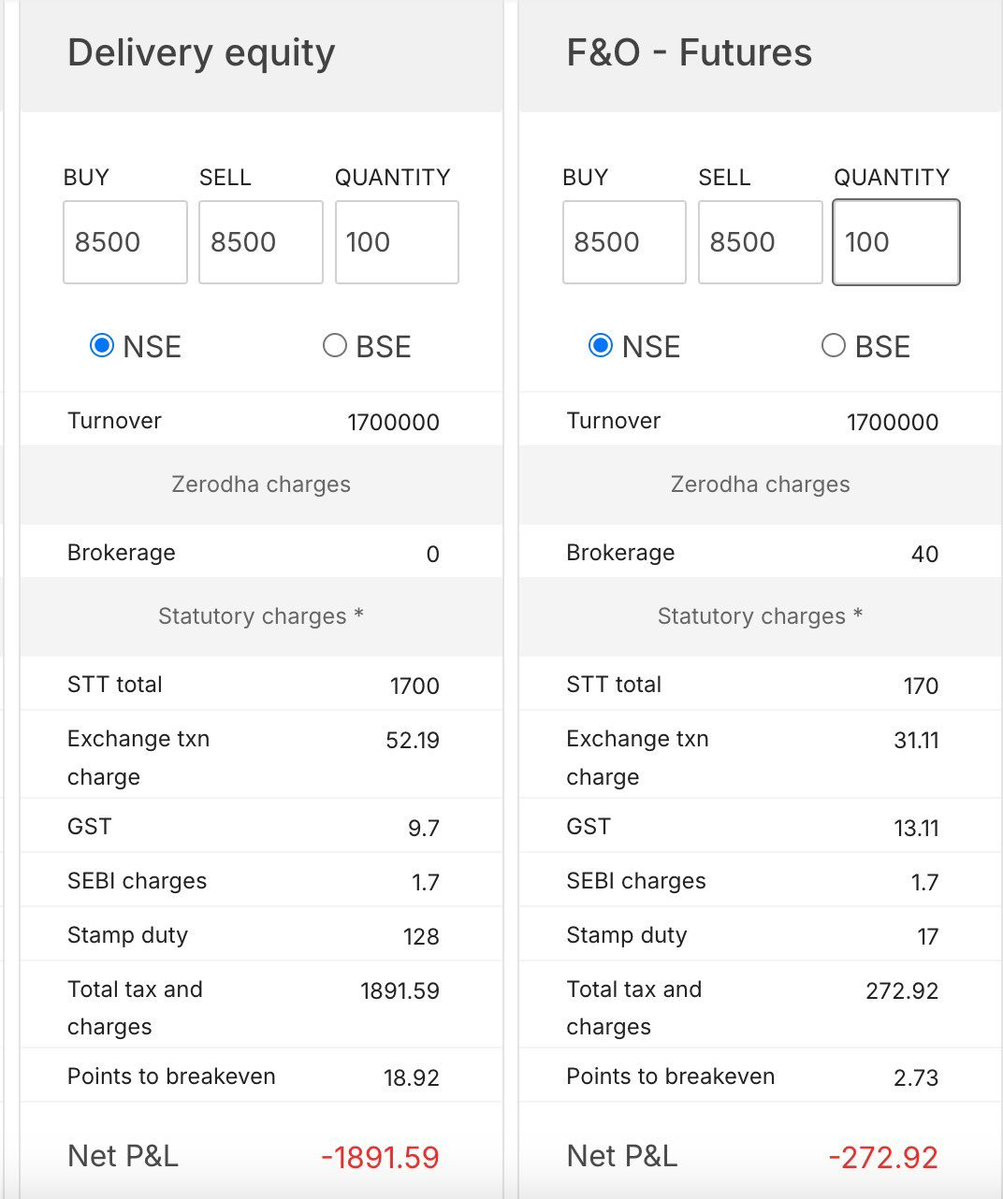The image size is (1003, 1199).
Task: Click the SELL price field under F&O - Futures
Action: pos(759,242)
